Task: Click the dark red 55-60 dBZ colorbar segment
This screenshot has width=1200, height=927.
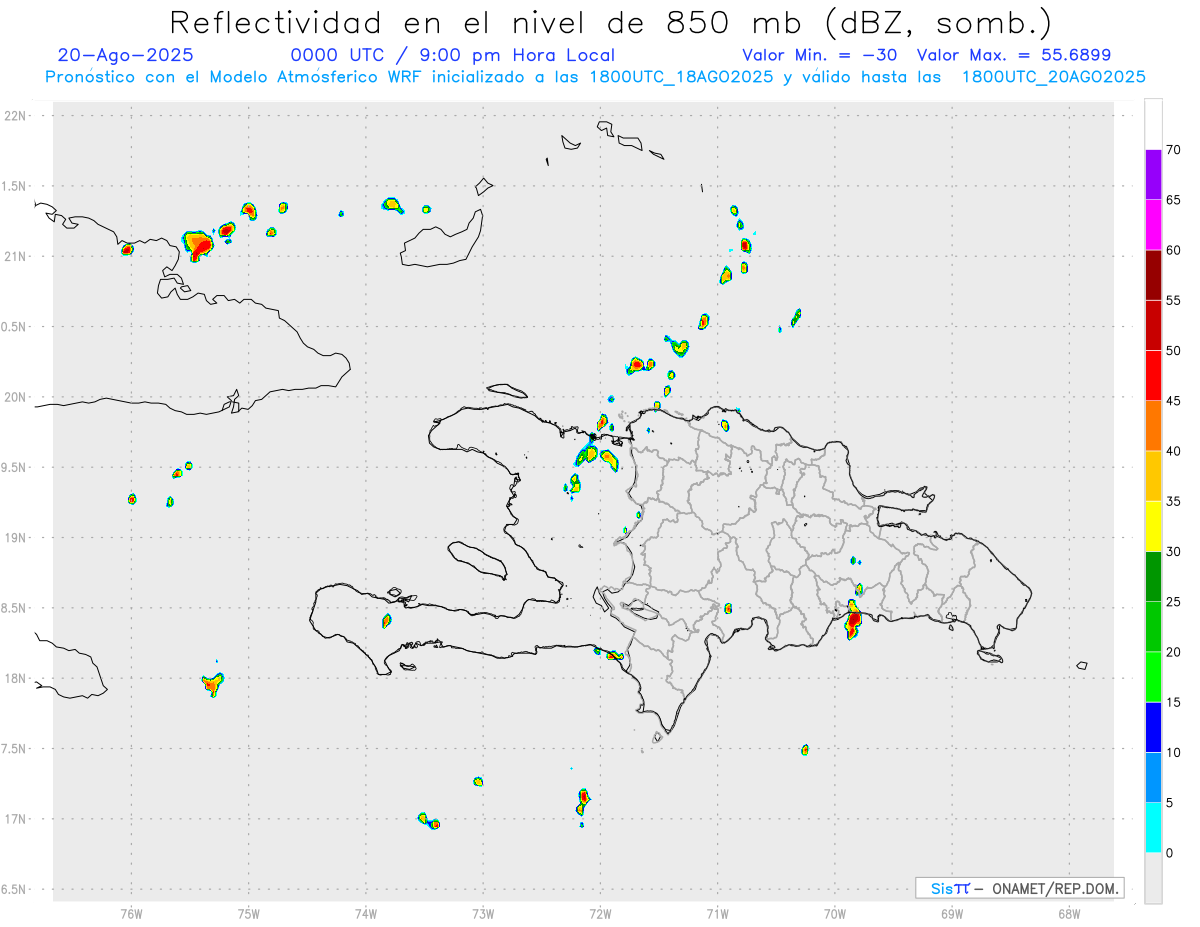Action: 1153,275
